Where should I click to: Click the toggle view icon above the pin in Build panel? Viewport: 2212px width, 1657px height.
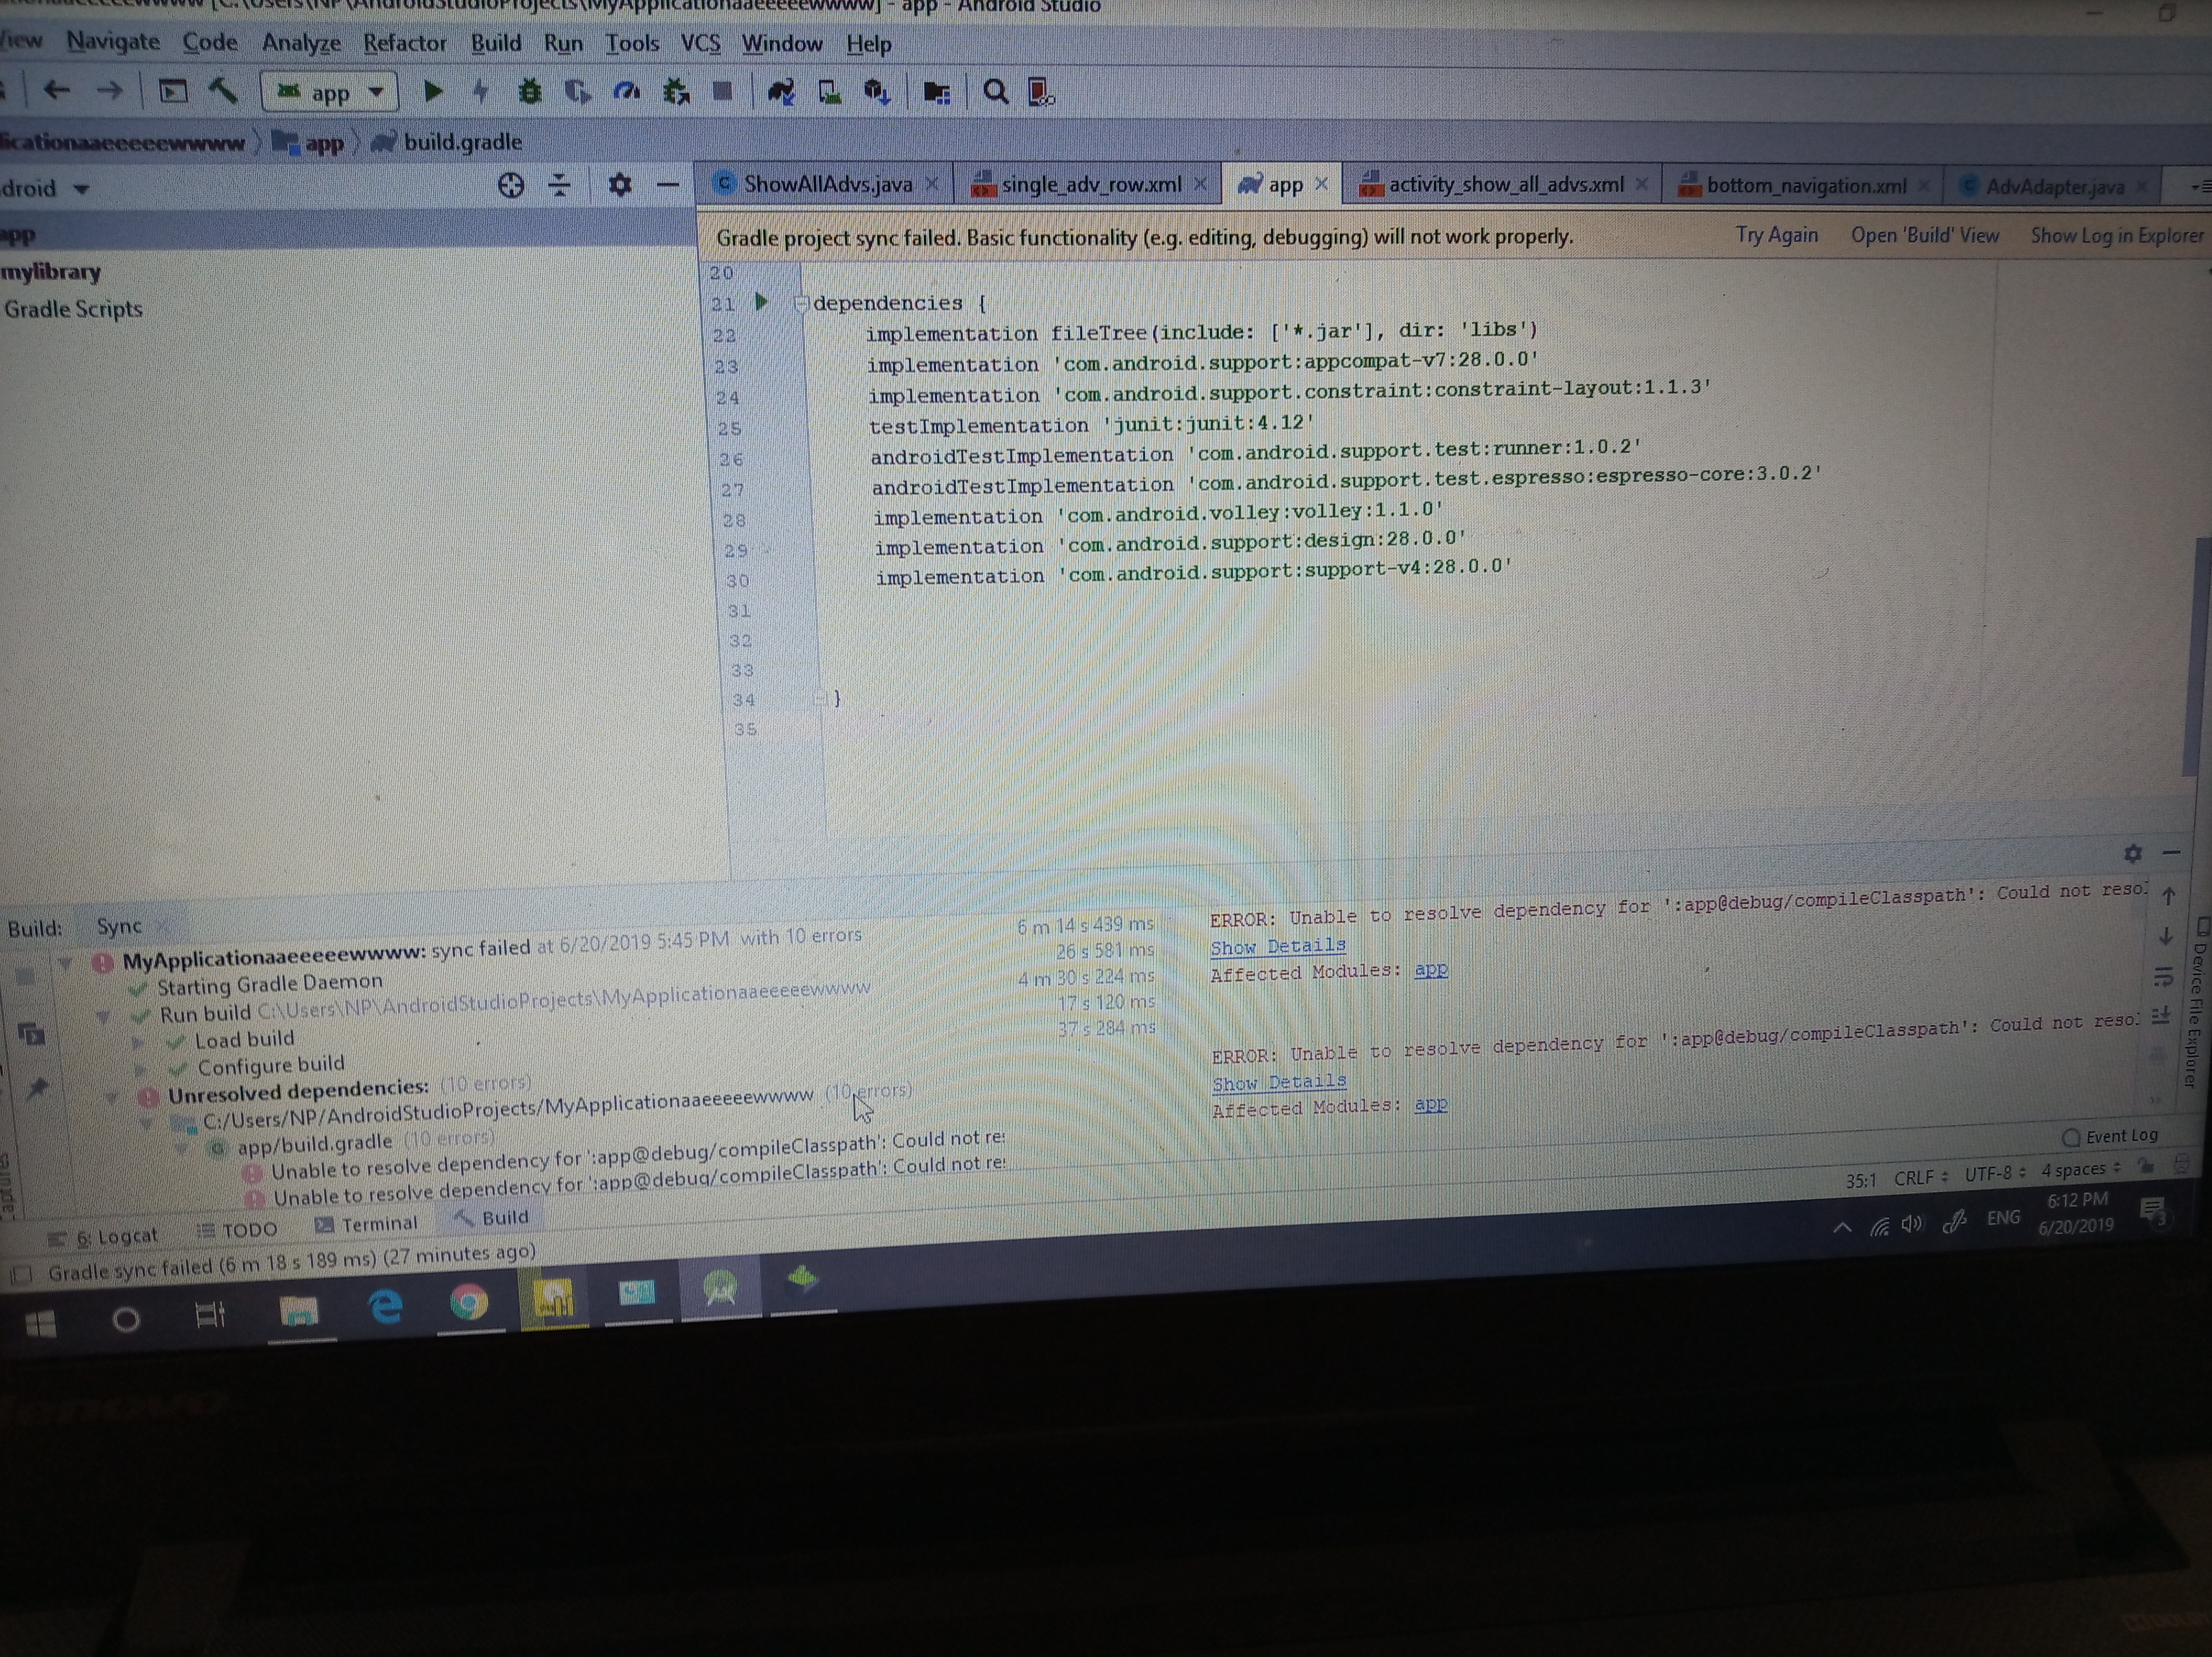(31, 1033)
